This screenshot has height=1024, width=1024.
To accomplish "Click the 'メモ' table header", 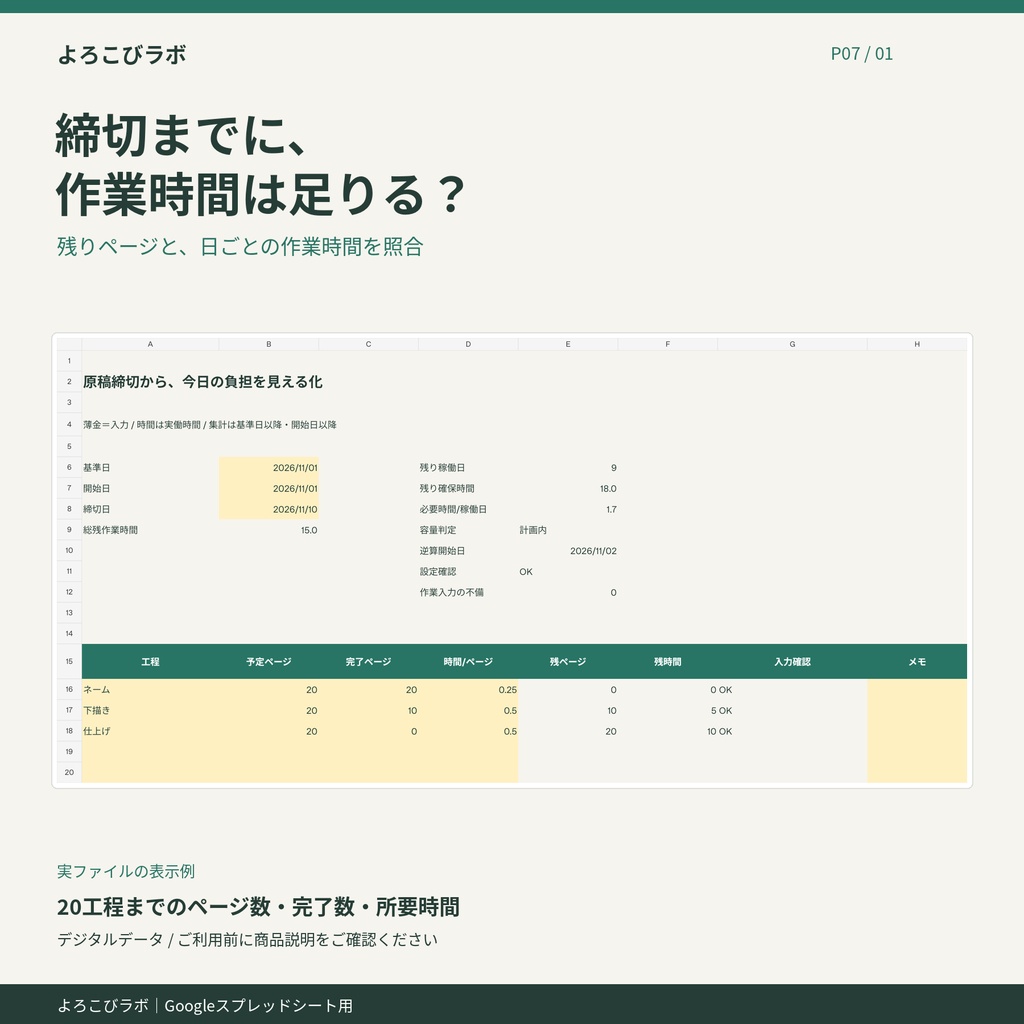I will pos(917,662).
